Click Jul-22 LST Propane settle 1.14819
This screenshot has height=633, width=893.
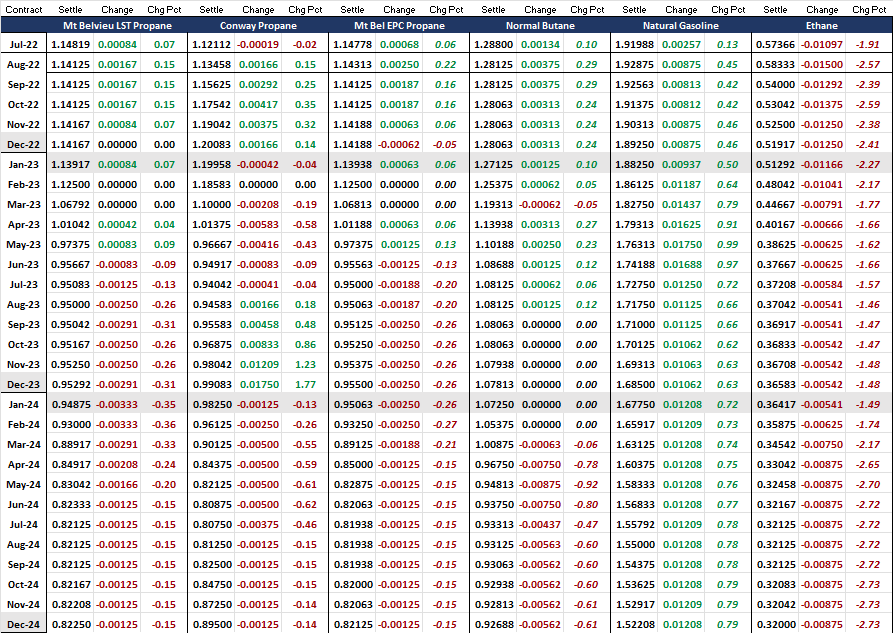coord(70,44)
